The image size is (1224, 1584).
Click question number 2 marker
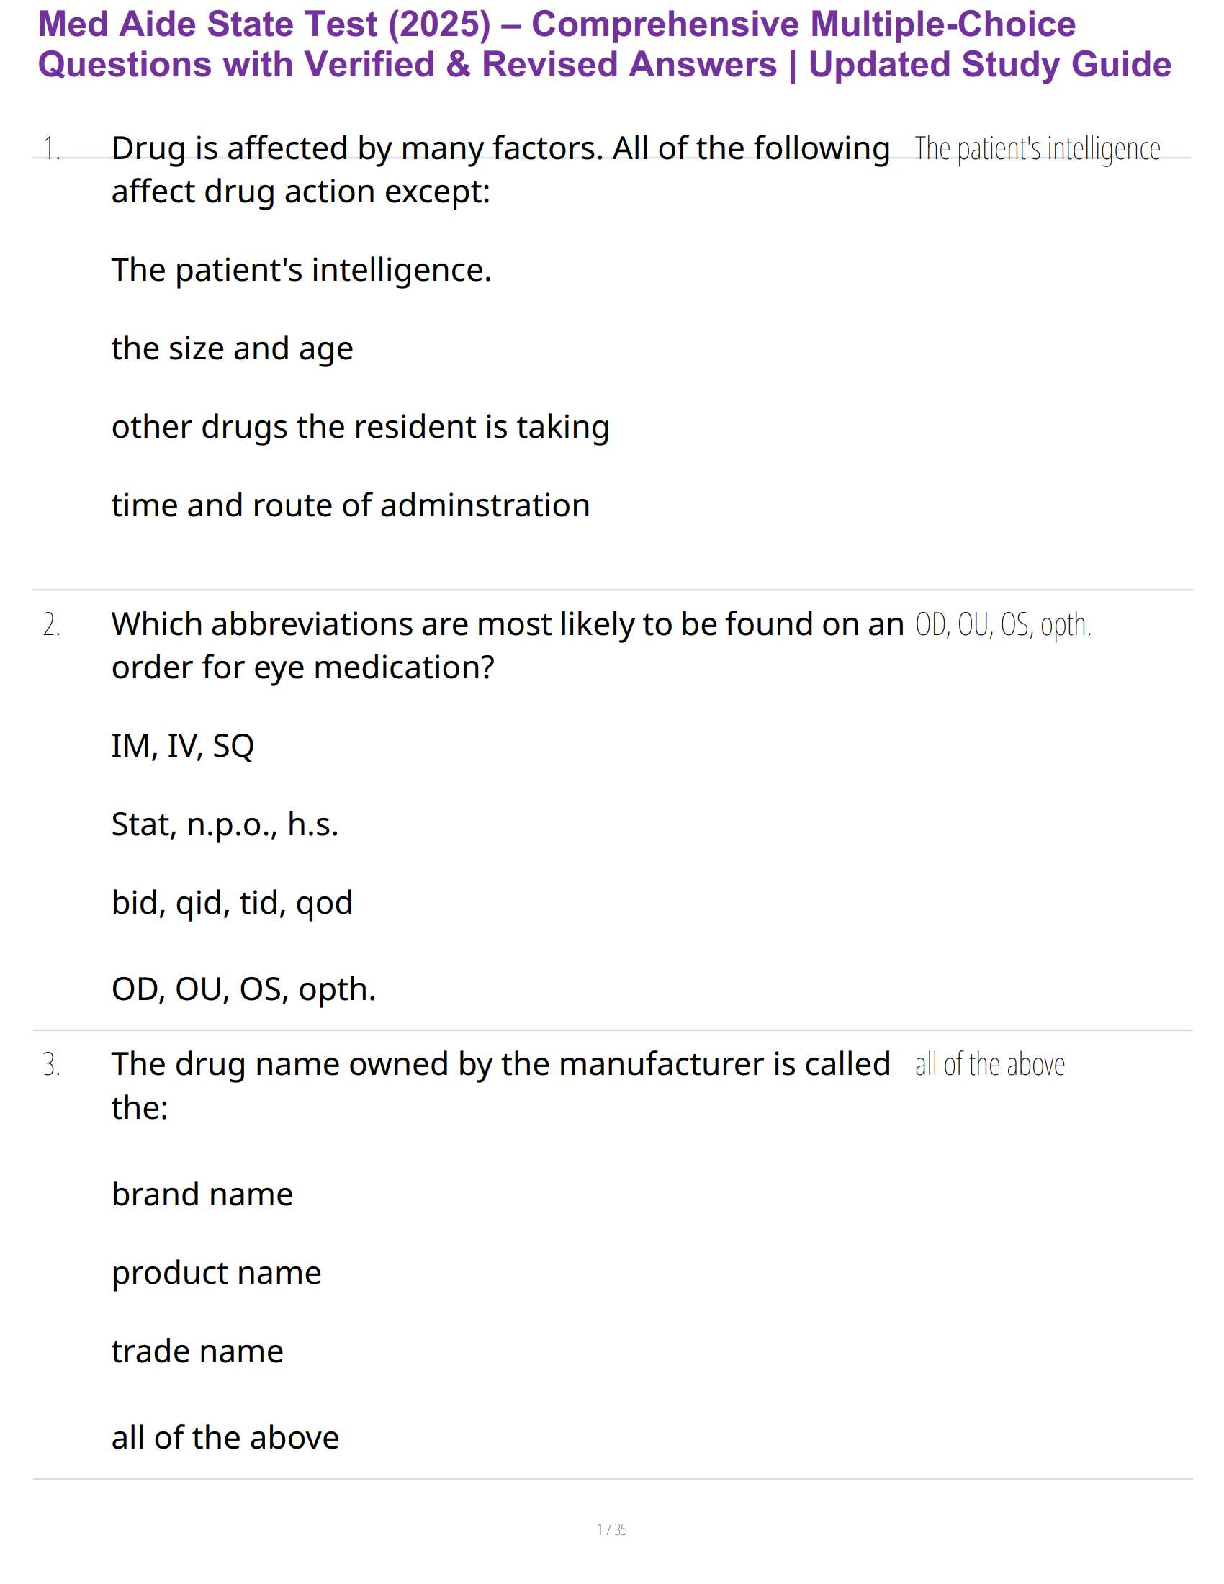pos(51,625)
